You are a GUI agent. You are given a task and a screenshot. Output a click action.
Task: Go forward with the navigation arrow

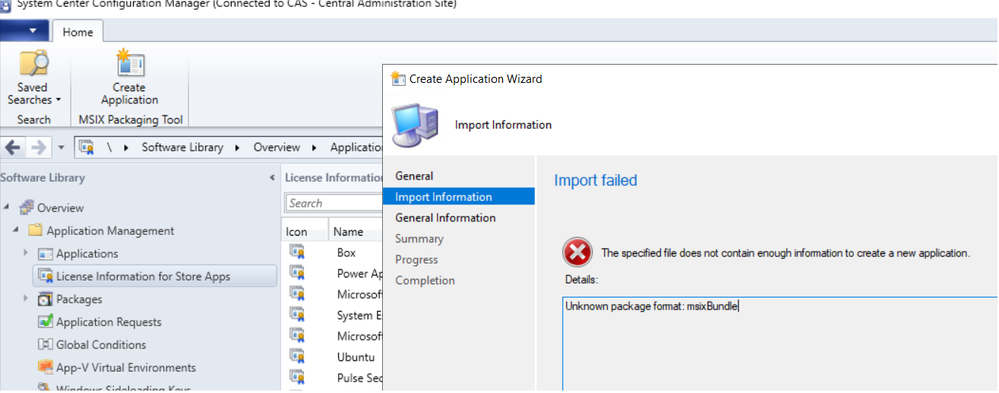(x=38, y=148)
